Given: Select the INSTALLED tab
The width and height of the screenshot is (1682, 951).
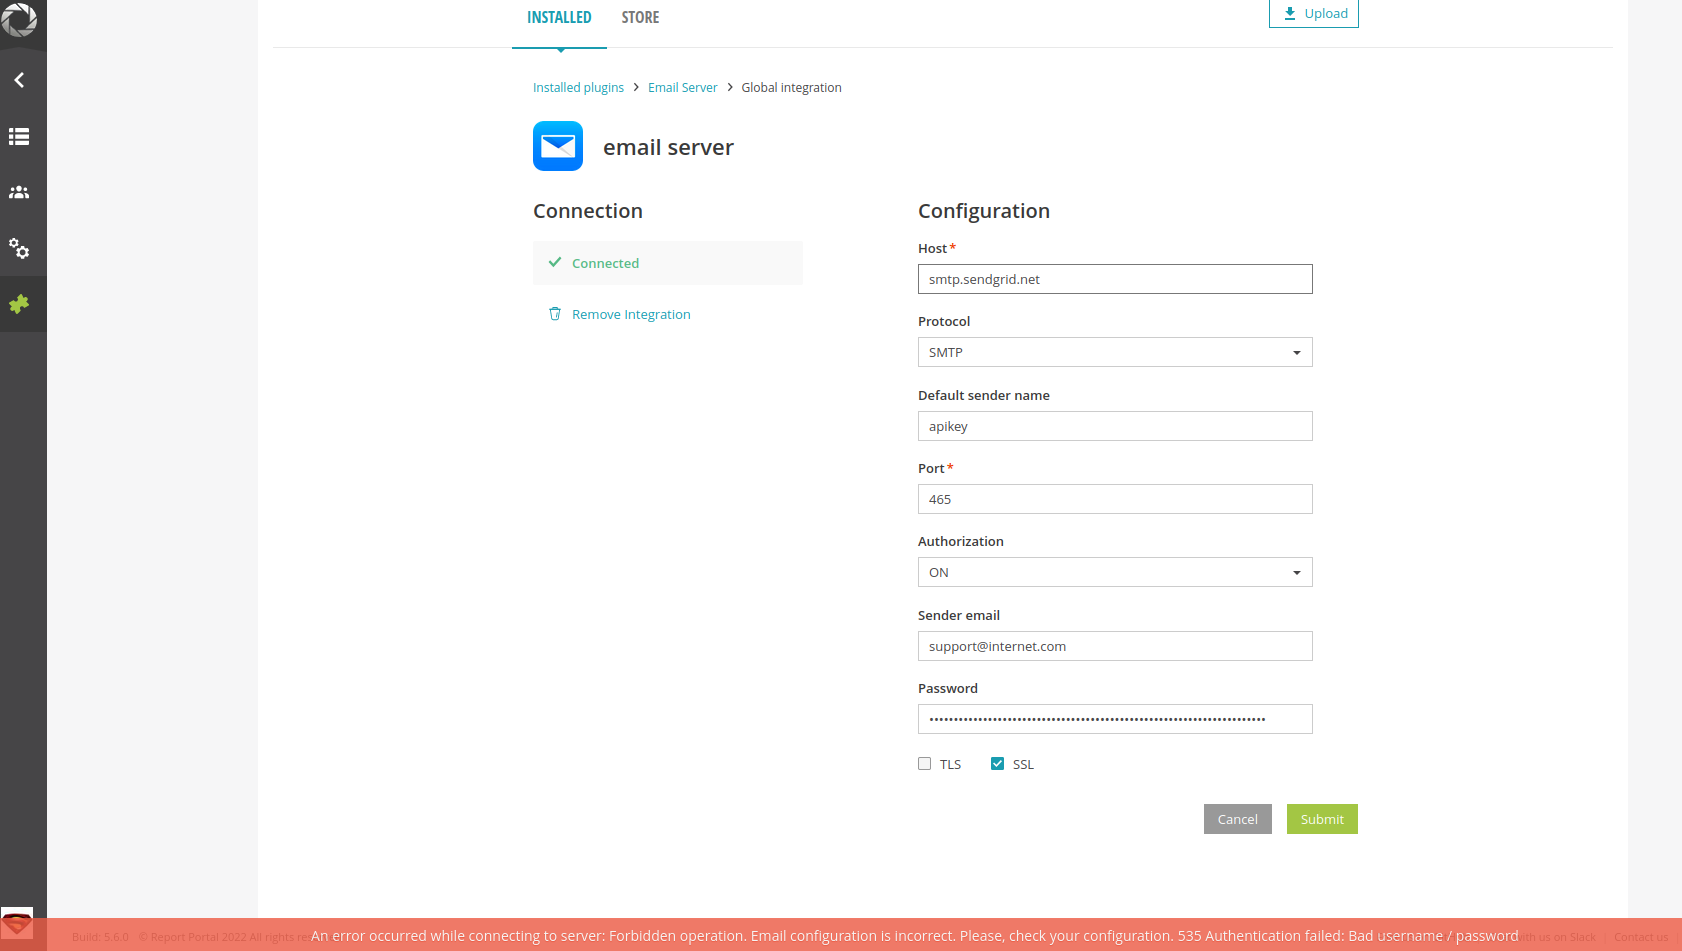Looking at the screenshot, I should pos(559,17).
